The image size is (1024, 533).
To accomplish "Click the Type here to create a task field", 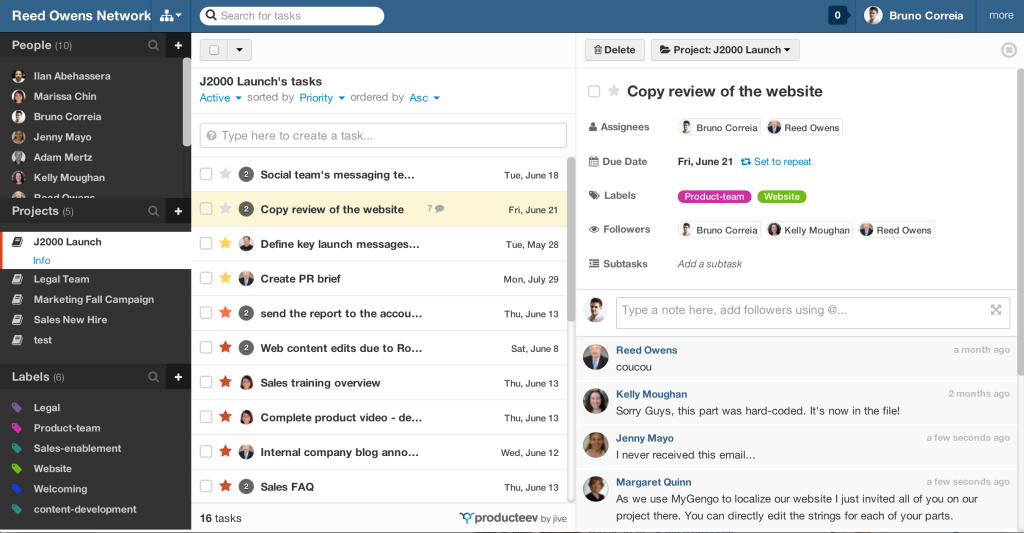I will pos(383,135).
